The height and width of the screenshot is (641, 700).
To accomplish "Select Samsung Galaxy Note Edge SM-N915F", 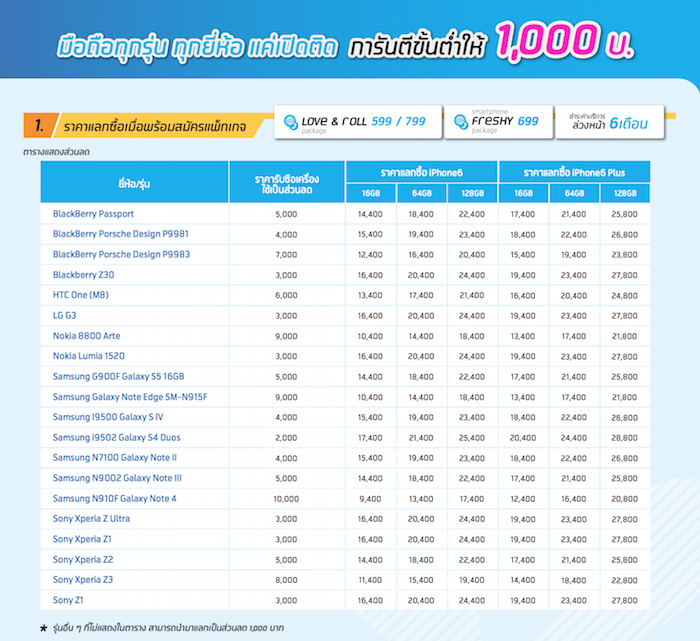I will click(130, 397).
